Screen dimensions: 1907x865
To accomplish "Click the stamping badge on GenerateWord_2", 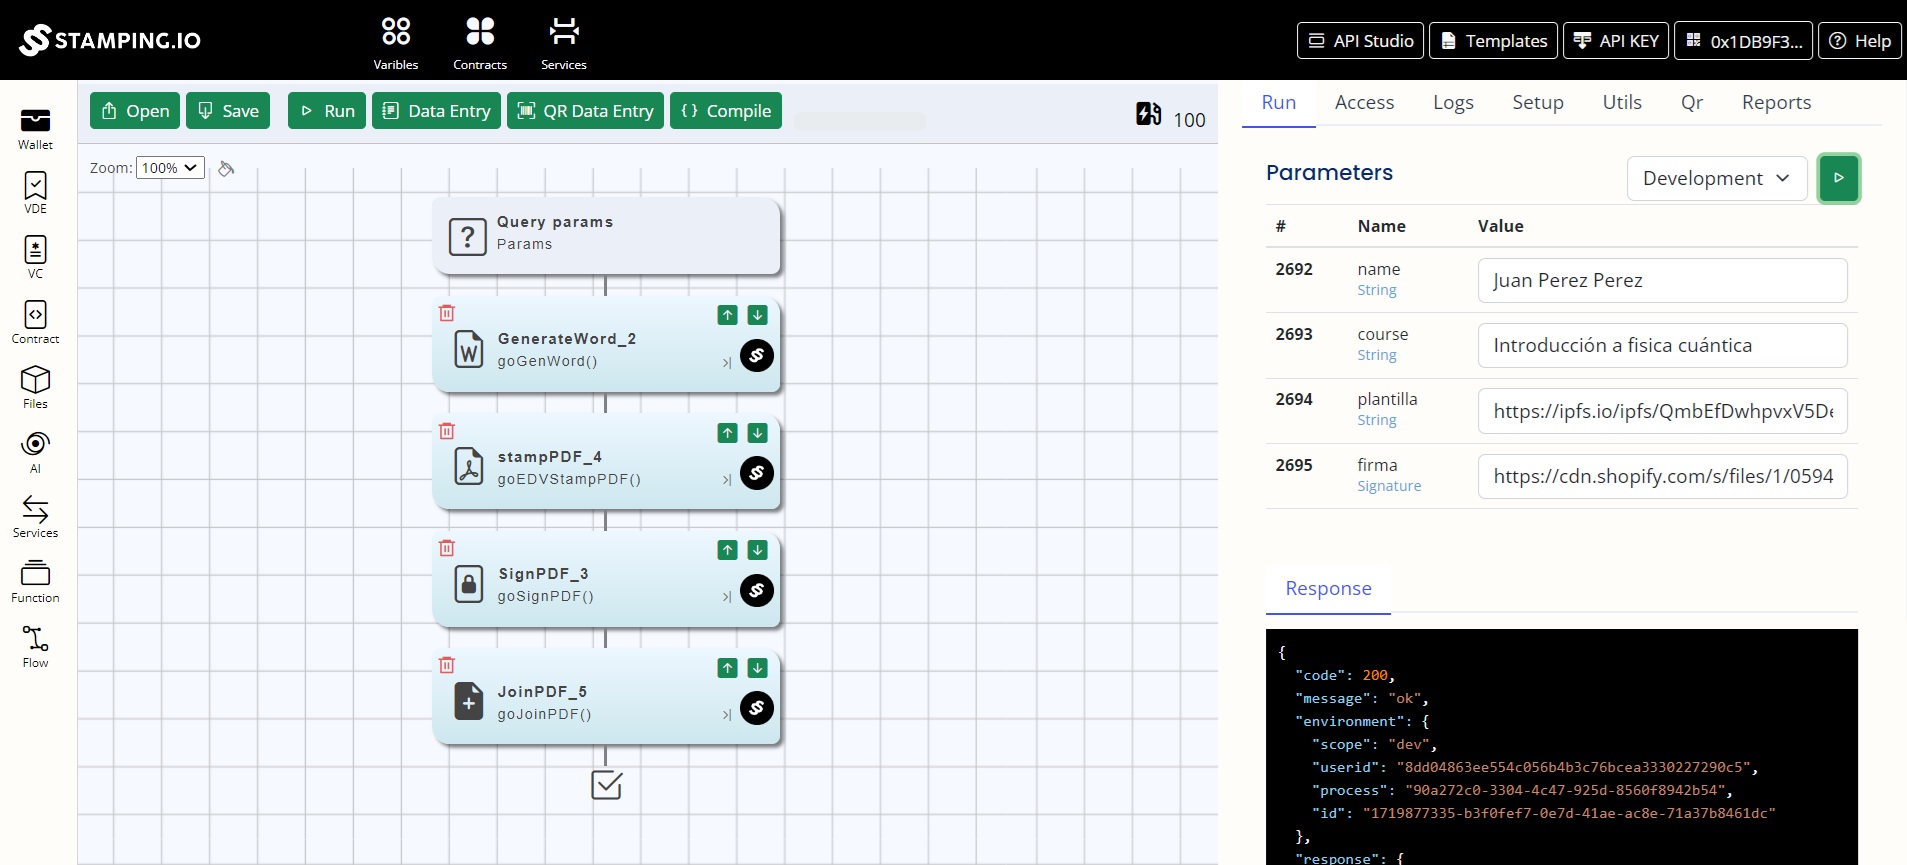I will click(757, 355).
